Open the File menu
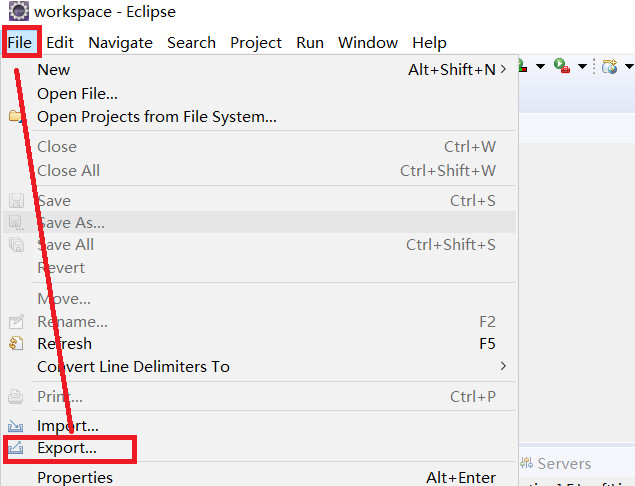Viewport: 635px width, 486px height. pos(20,43)
